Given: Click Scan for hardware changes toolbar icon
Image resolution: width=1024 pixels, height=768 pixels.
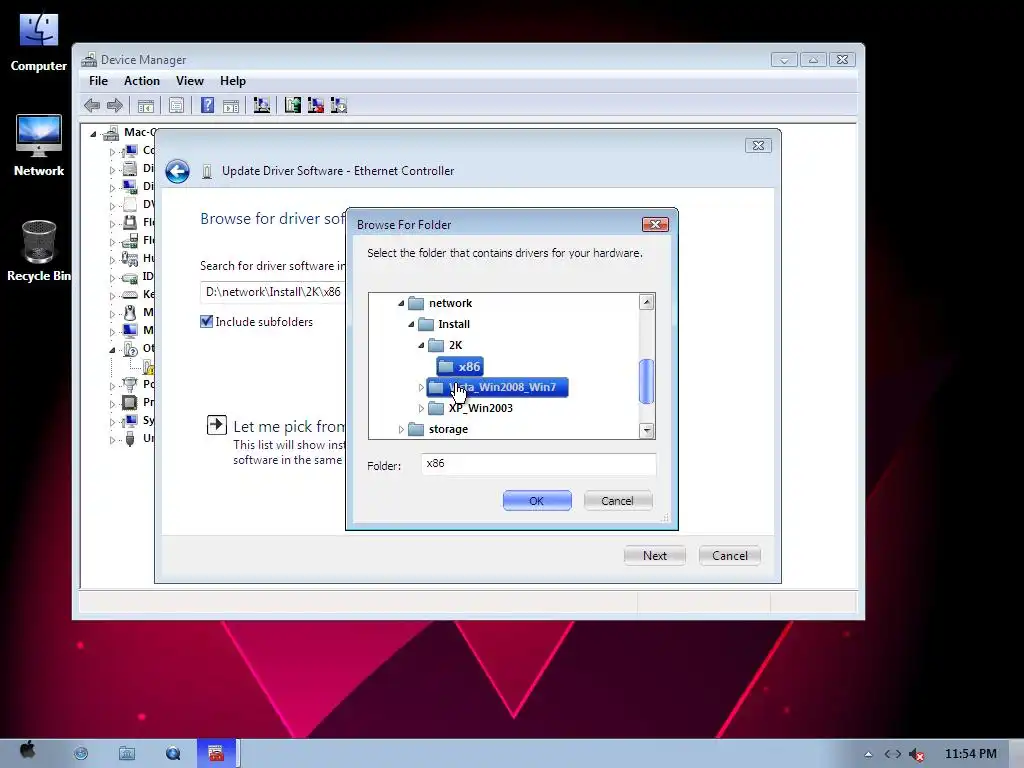Looking at the screenshot, I should pyautogui.click(x=262, y=105).
